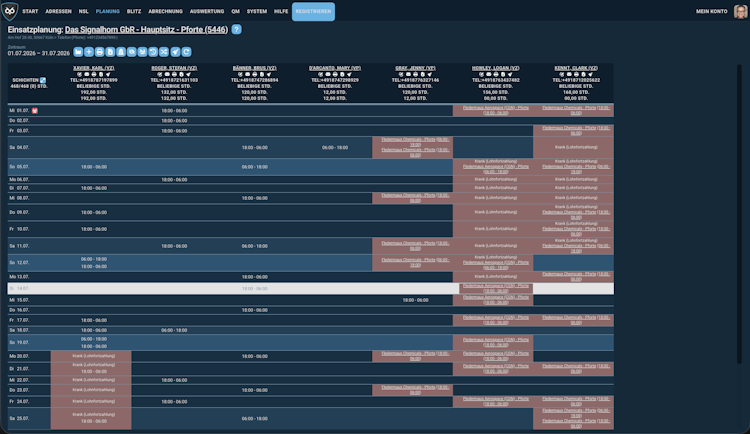Click the first toolbar icon before the plus
Screen dimensions: 750x434
tap(78, 52)
